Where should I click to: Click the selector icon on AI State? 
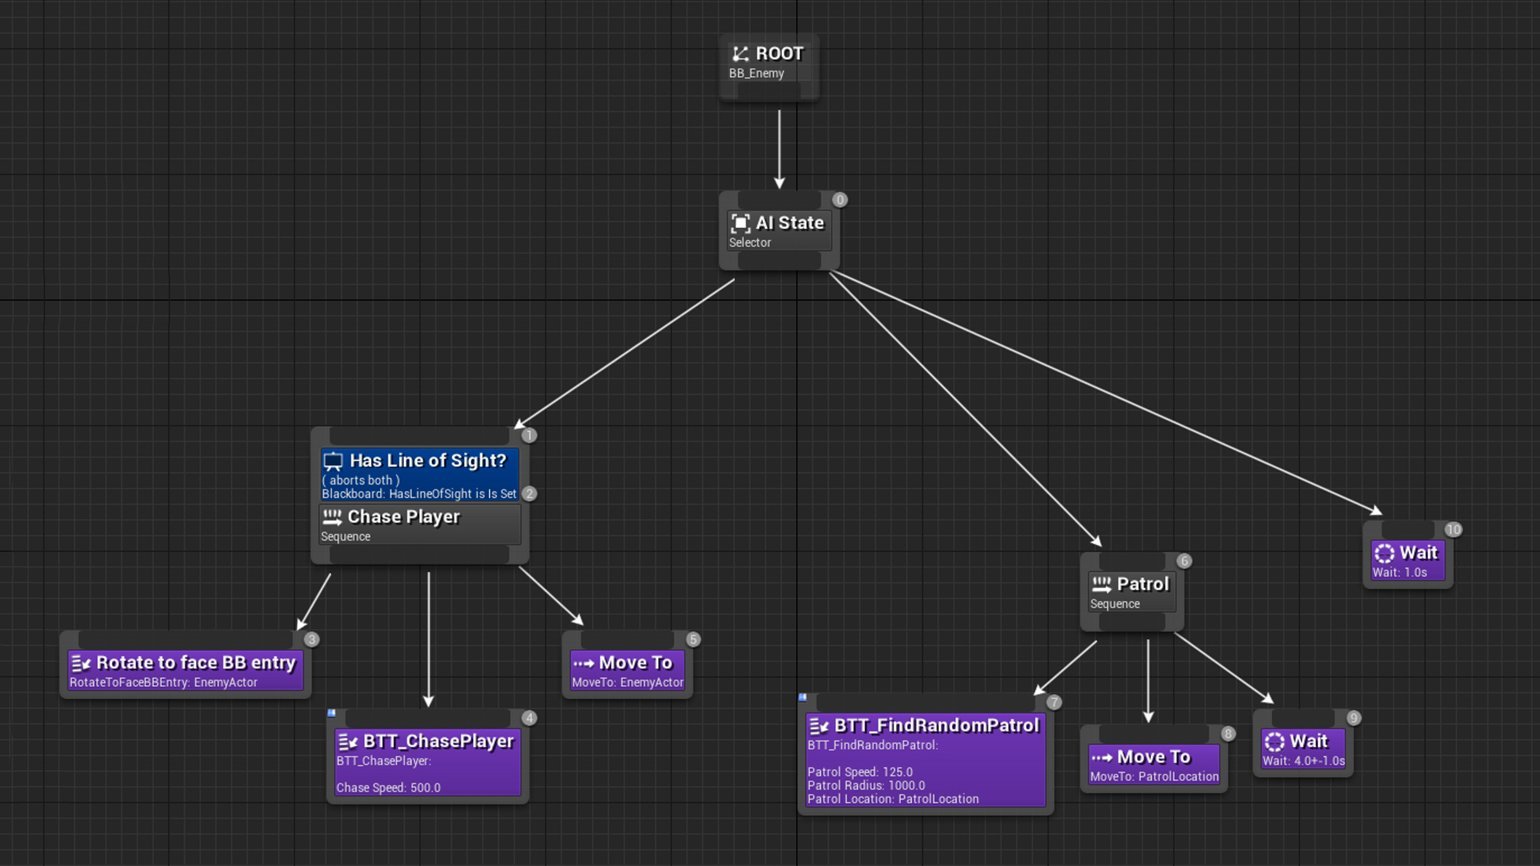740,223
